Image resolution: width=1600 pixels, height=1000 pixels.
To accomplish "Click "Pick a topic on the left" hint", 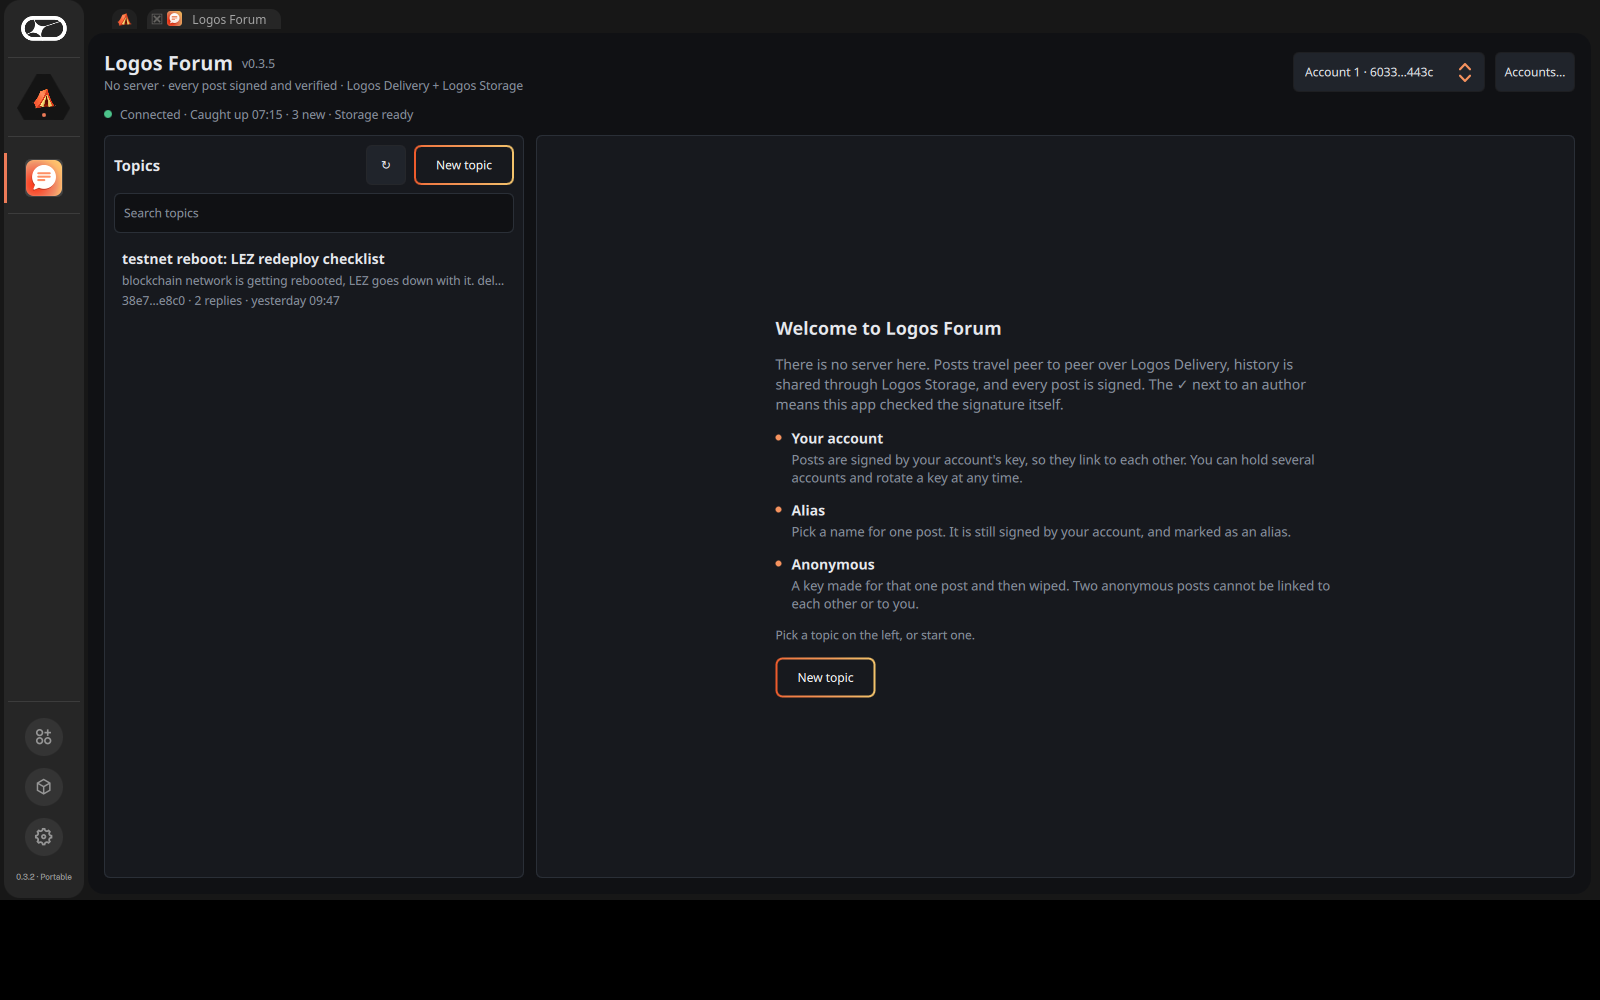I will click(x=875, y=635).
